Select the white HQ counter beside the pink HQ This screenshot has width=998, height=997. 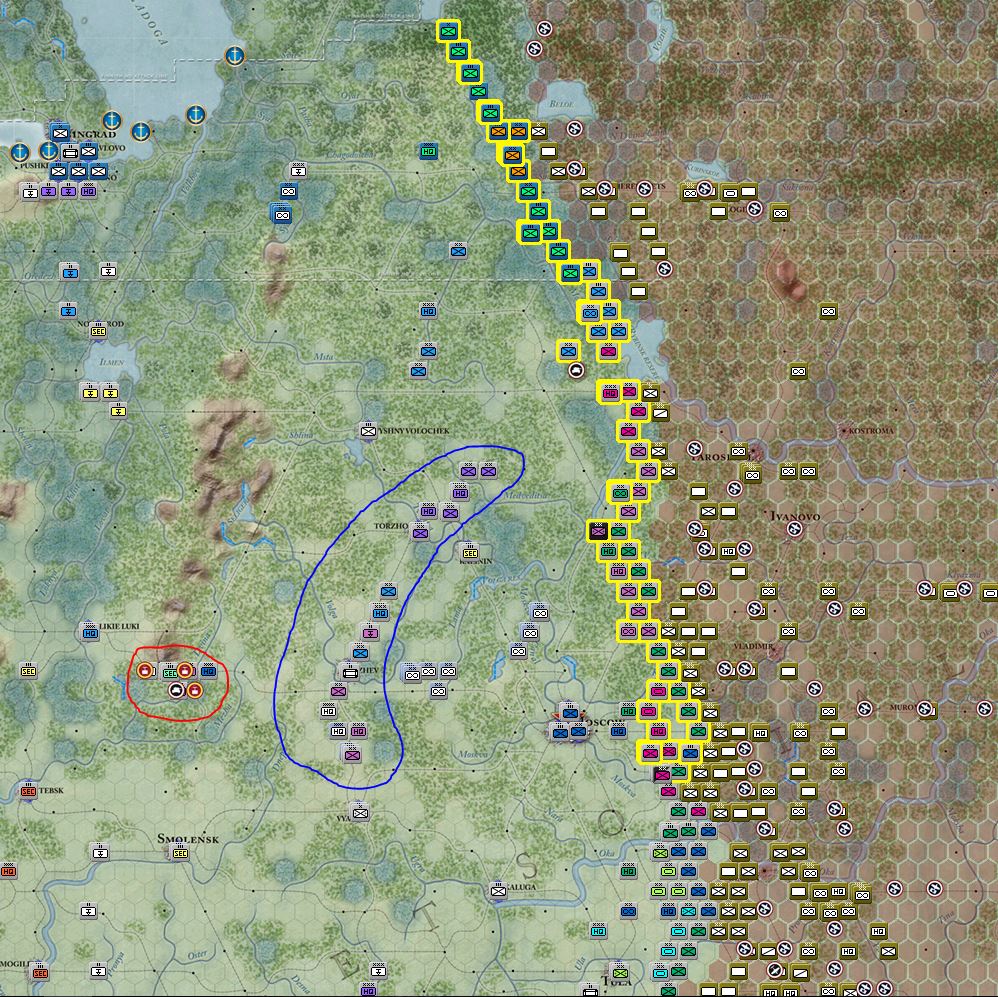pyautogui.click(x=339, y=732)
